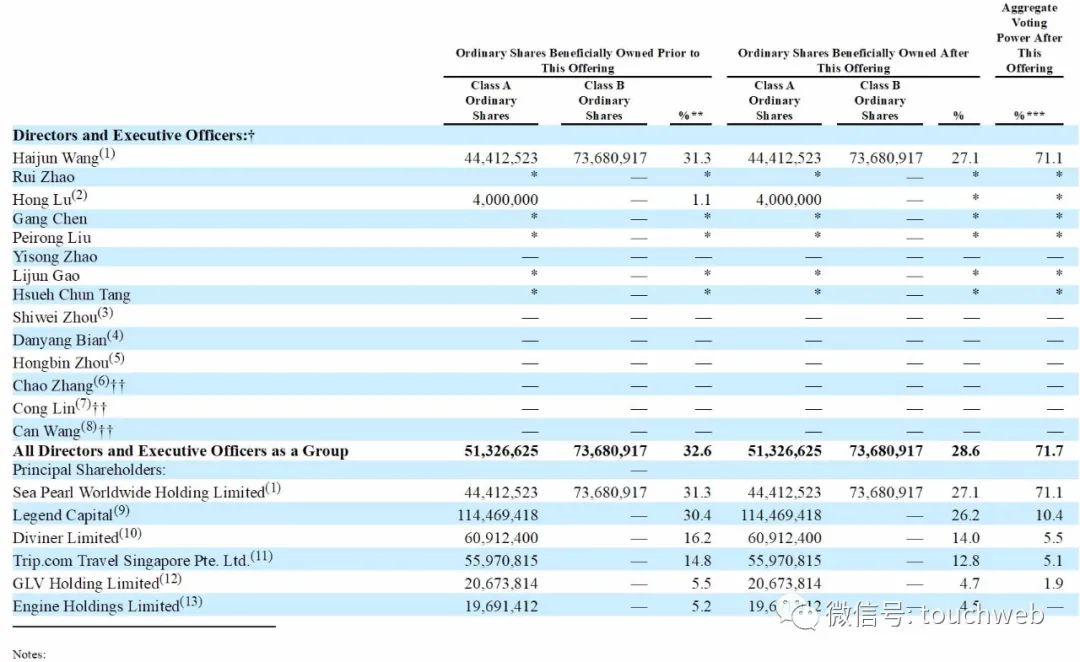Select the Chao Zhang name
Image resolution: width=1080 pixels, height=662 pixels.
[52, 386]
